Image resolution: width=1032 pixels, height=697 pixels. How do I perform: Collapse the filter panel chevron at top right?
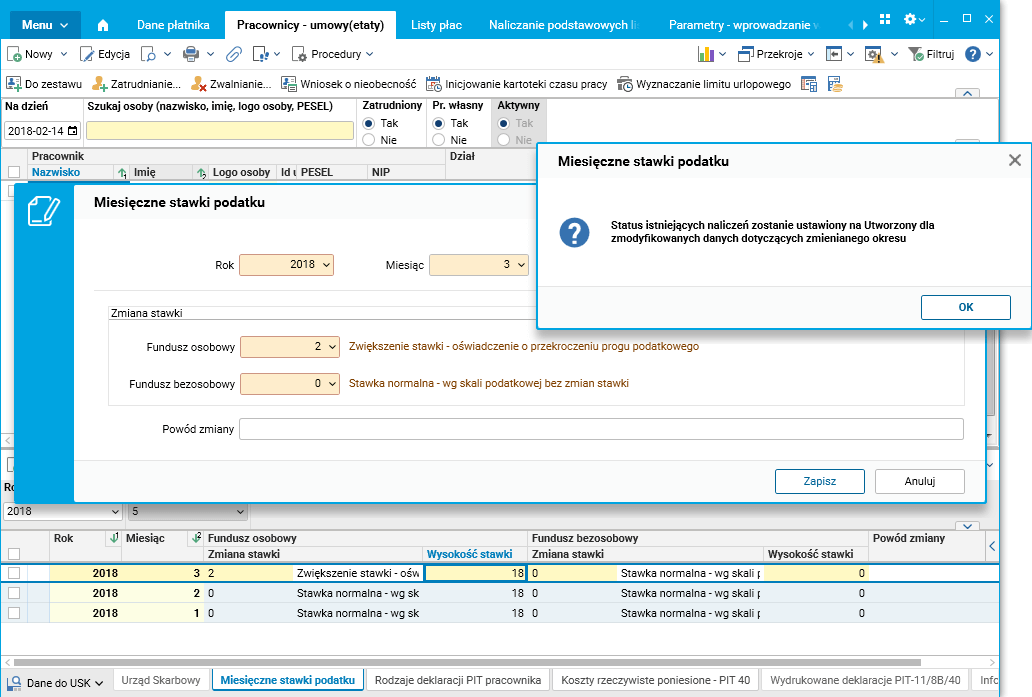point(968,93)
